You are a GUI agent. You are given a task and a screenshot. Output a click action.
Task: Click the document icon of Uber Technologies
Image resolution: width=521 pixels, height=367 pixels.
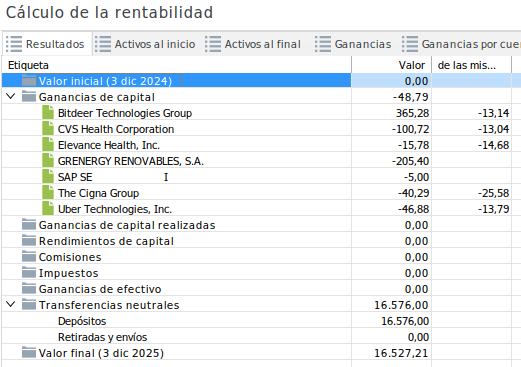[48, 208]
